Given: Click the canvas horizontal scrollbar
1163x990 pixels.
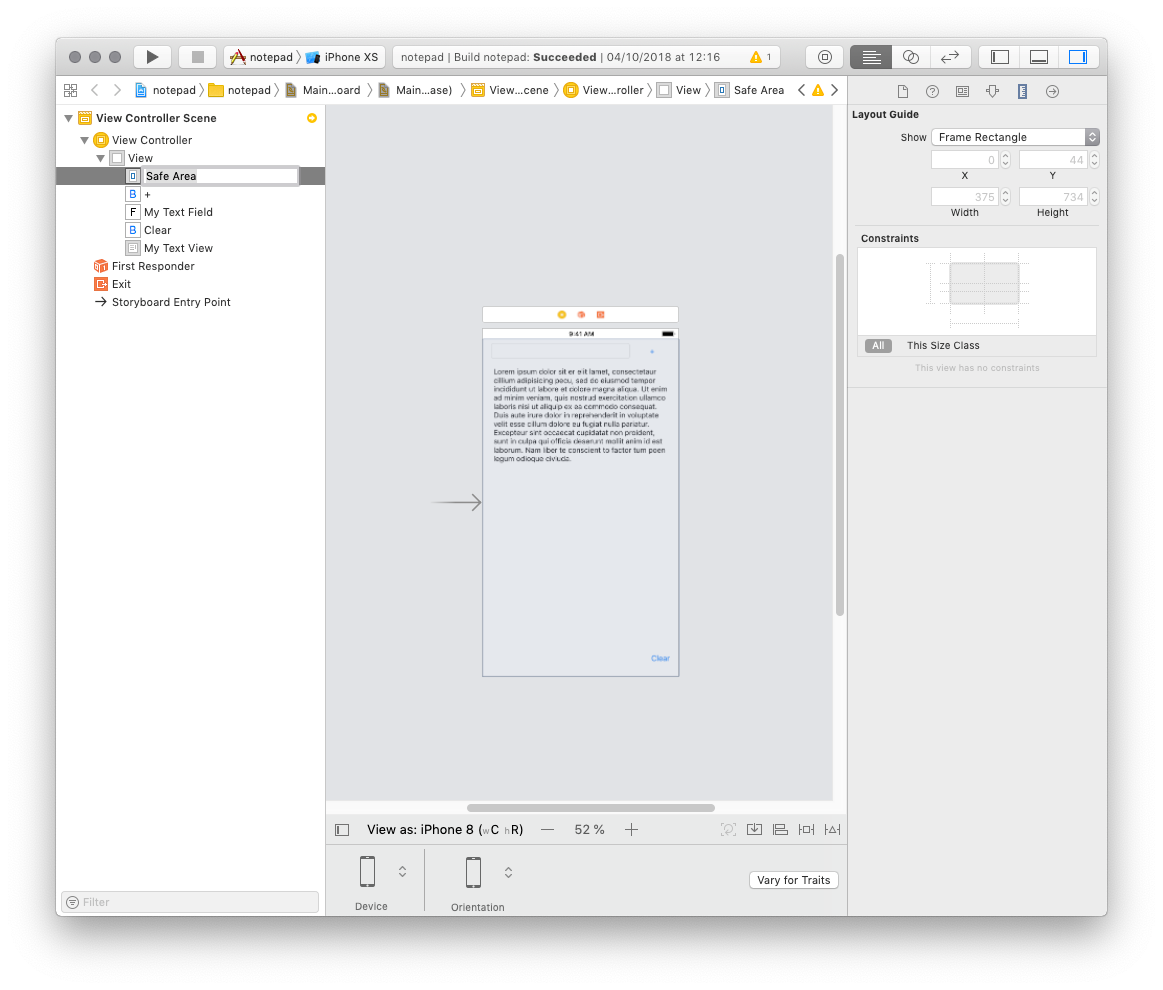Looking at the screenshot, I should click(590, 808).
